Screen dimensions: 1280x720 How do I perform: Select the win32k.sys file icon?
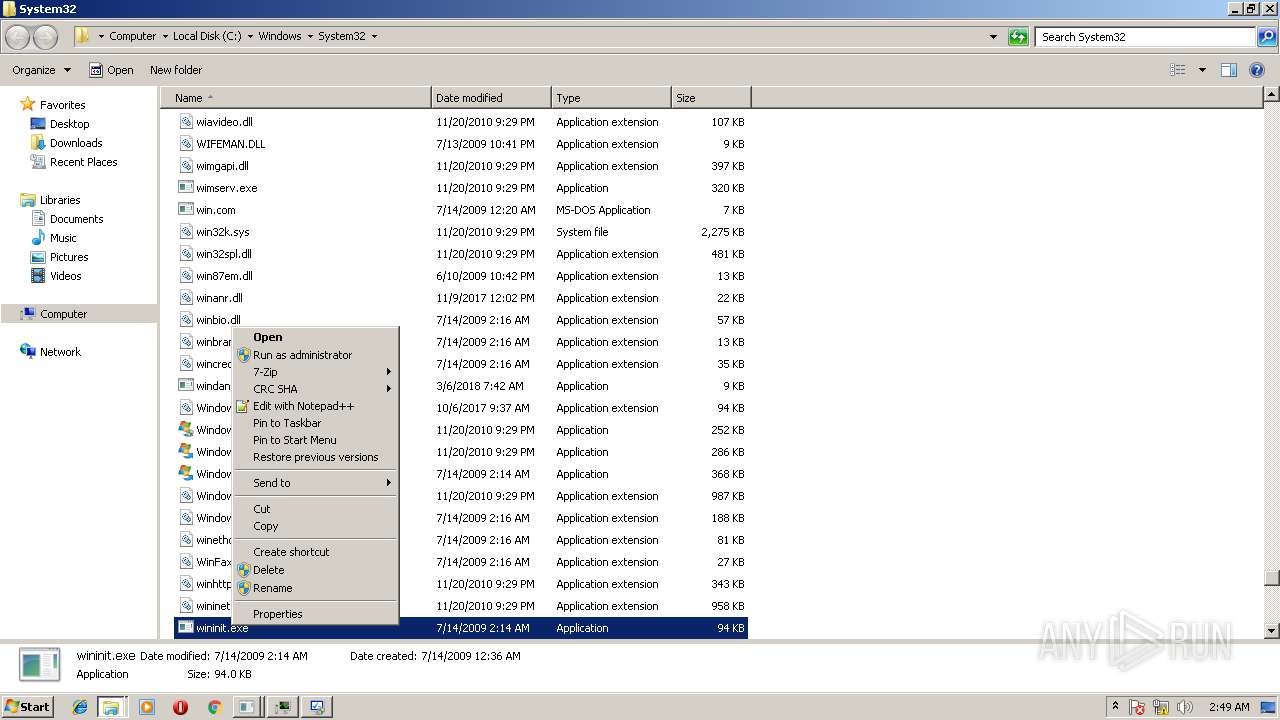tap(186, 232)
